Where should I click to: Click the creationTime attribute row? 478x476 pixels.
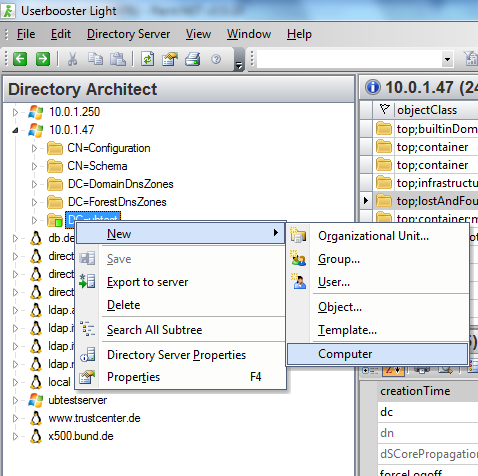coord(429,391)
